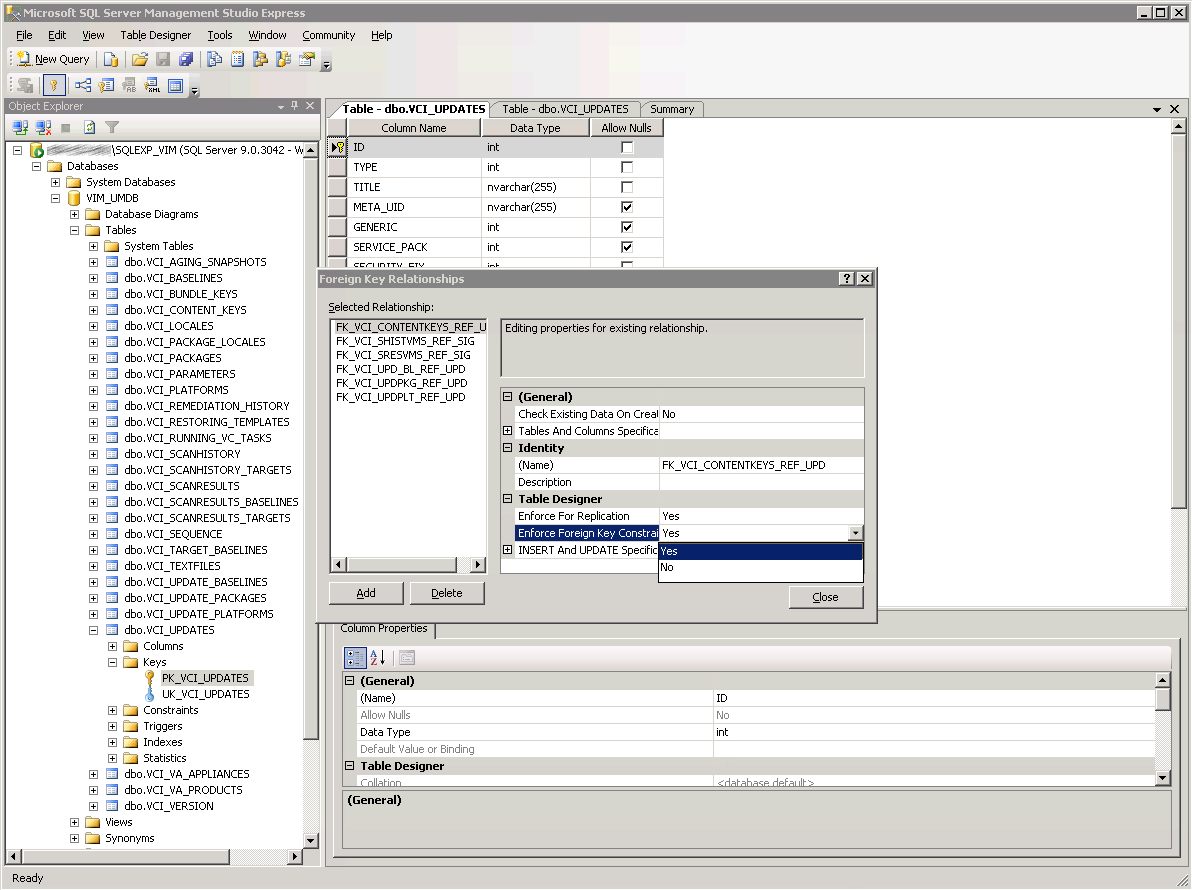Select the TITLE column name cell
The width and height of the screenshot is (1192, 890).
pos(414,187)
